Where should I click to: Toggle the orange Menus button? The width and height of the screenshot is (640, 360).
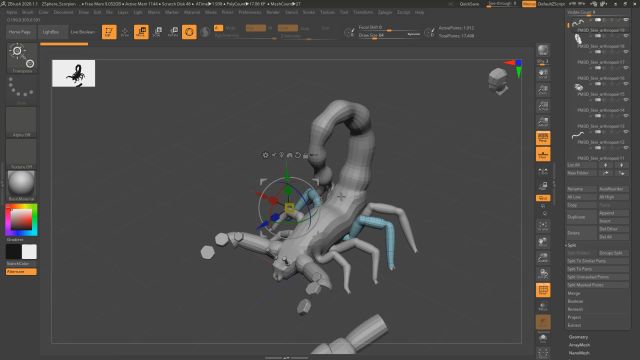point(529,4)
